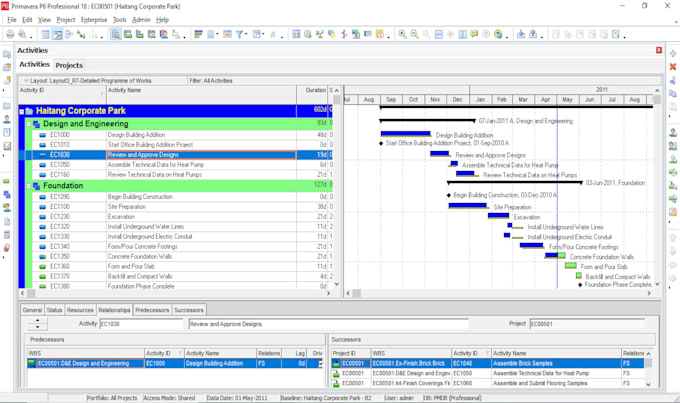Viewport: 680px width, 403px height.
Task: Select successor row EC1050 Assemble Technical Data
Action: coord(487,374)
